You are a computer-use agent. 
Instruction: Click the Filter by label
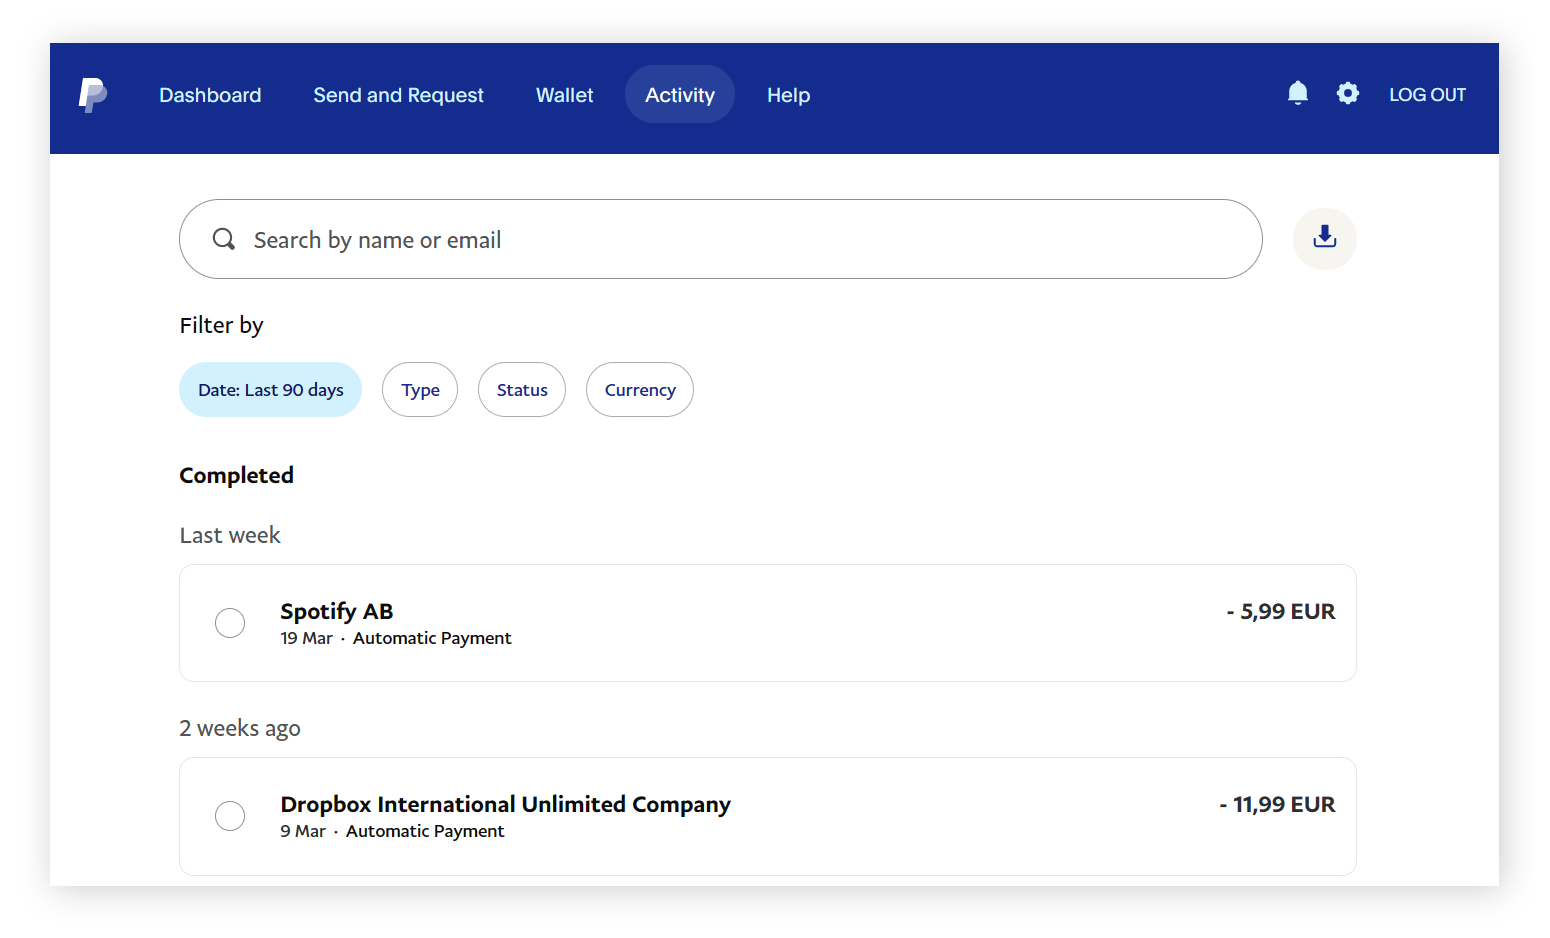pos(222,325)
